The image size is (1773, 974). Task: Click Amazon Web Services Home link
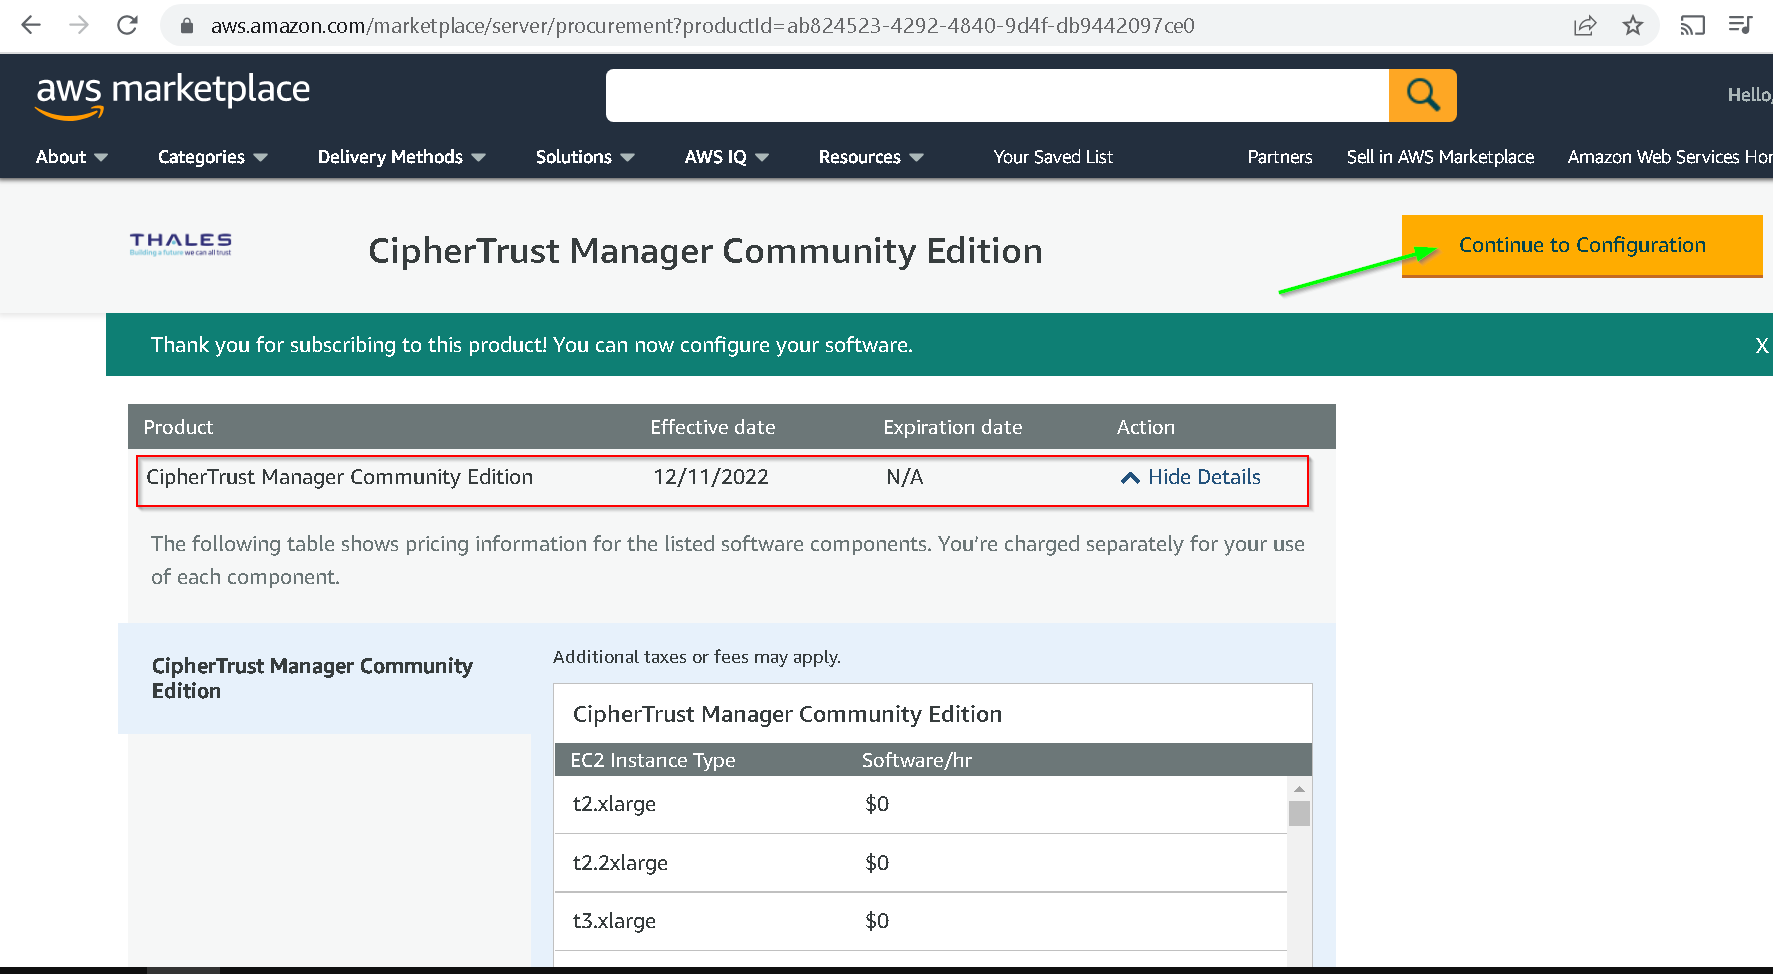coord(1669,157)
